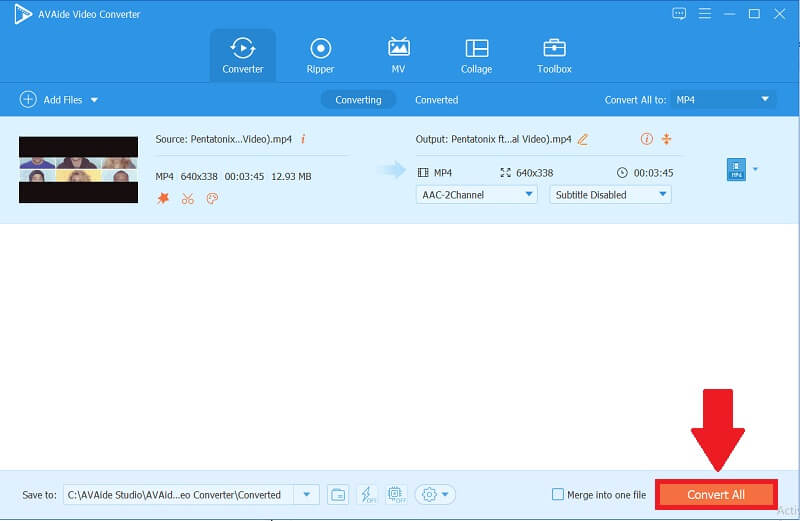
Task: Open the Convert All to MP4 dropdown
Action: 723,100
